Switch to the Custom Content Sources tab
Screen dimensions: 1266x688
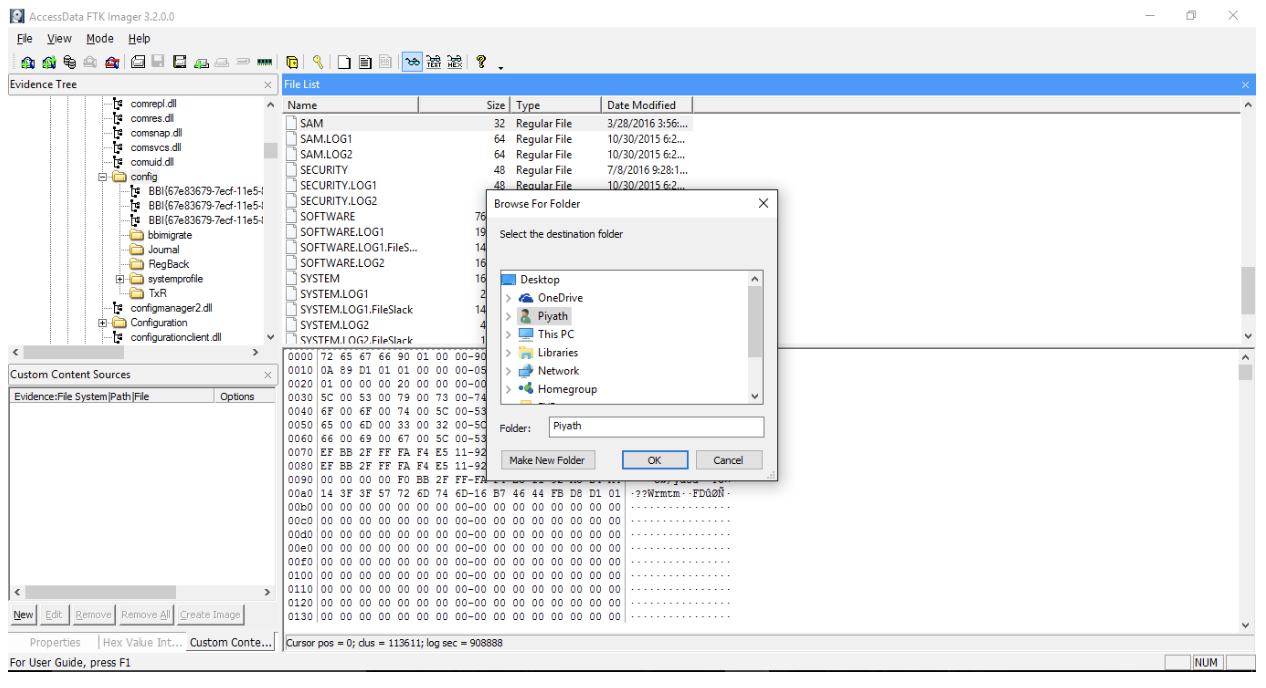click(231, 642)
